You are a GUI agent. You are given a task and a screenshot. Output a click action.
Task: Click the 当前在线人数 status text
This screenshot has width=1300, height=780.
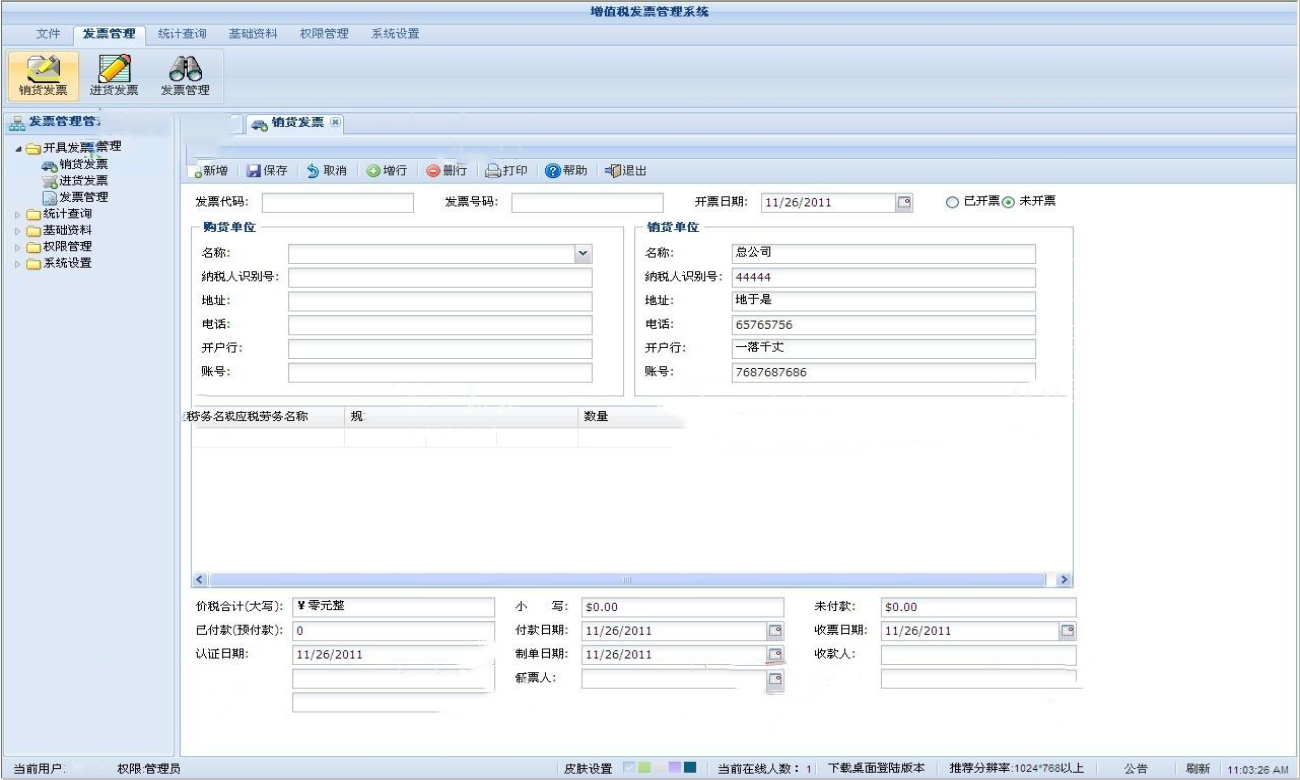click(x=765, y=769)
